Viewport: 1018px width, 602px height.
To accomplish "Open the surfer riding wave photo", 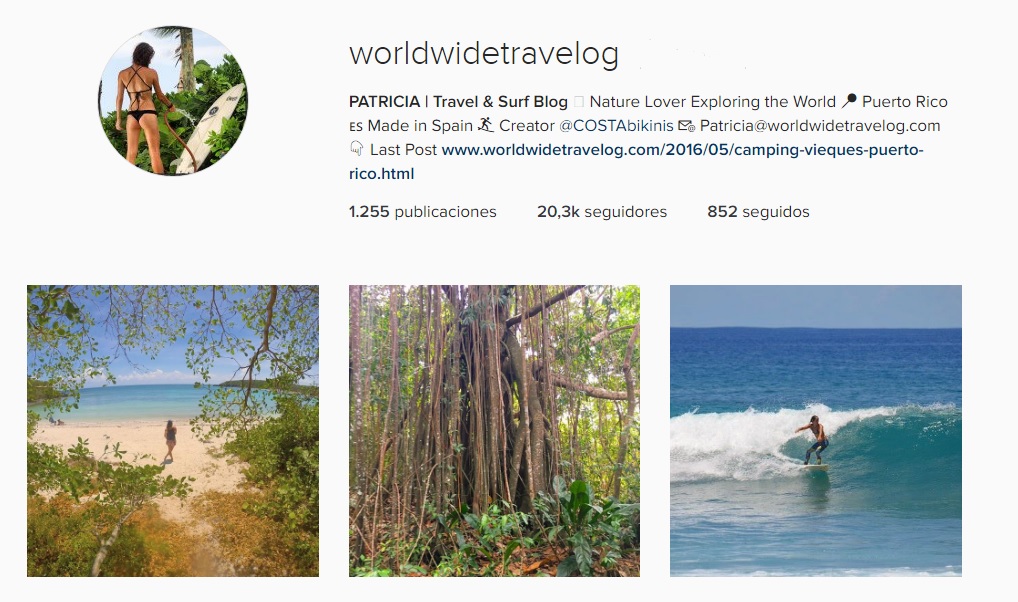I will coord(815,431).
